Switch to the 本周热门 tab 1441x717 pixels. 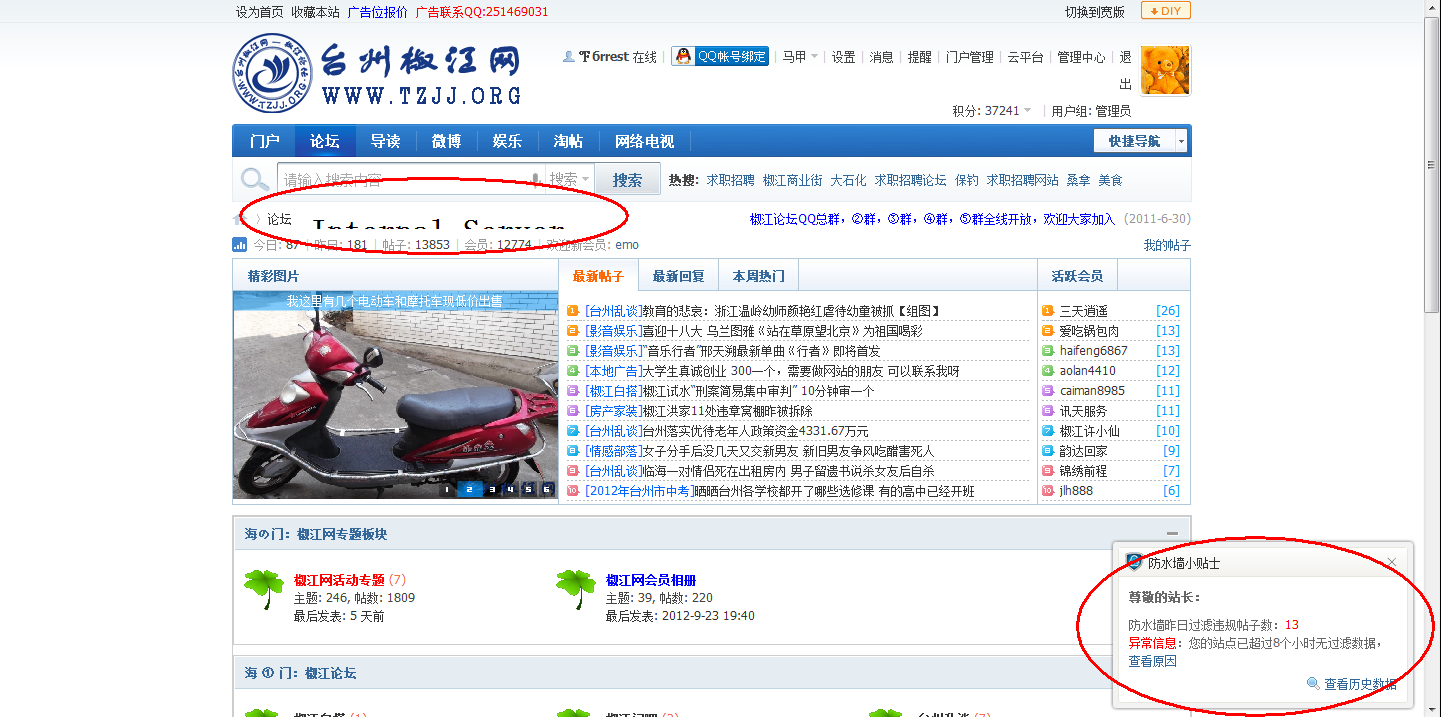(758, 276)
